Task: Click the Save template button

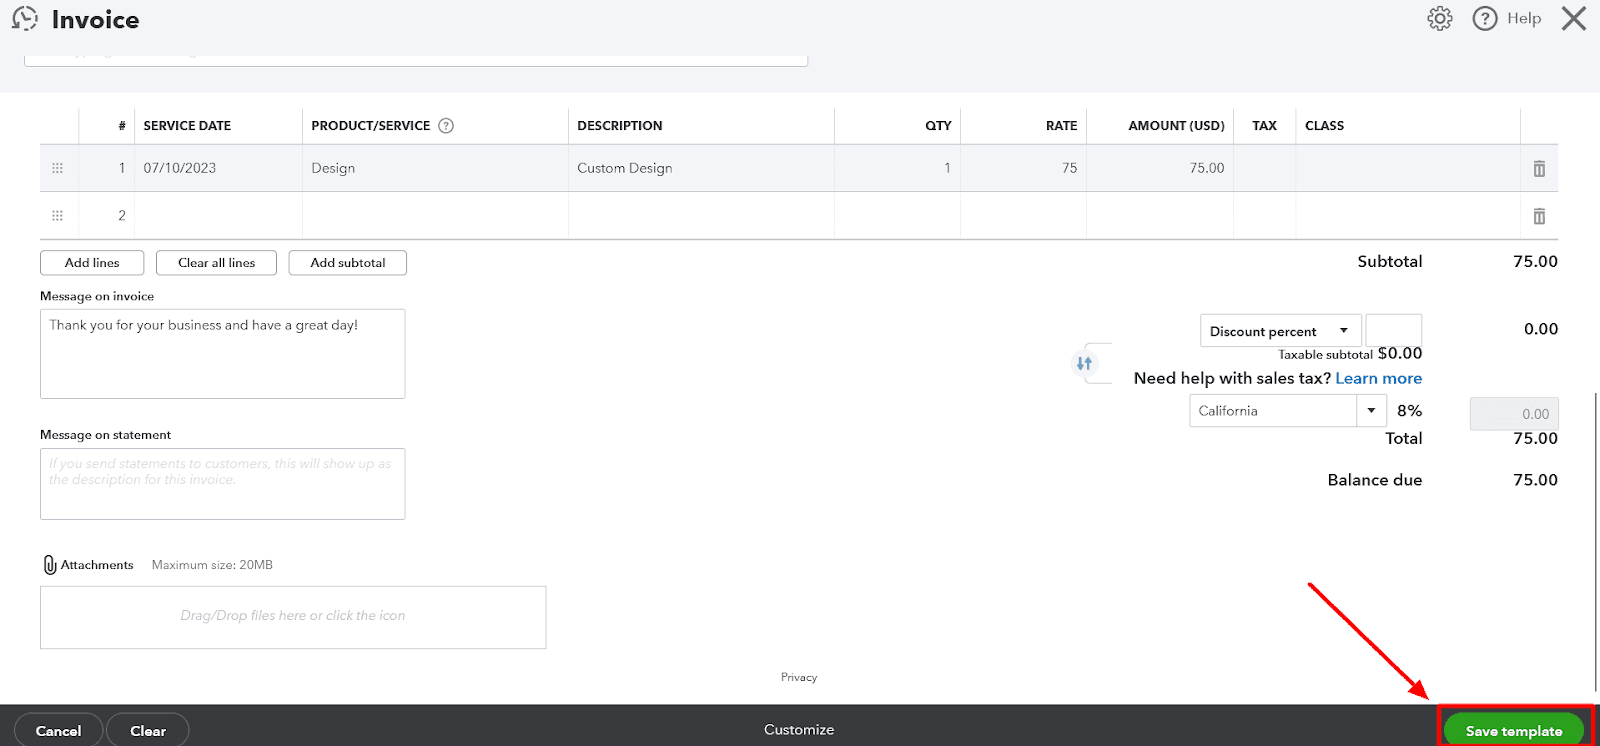Action: (x=1513, y=731)
